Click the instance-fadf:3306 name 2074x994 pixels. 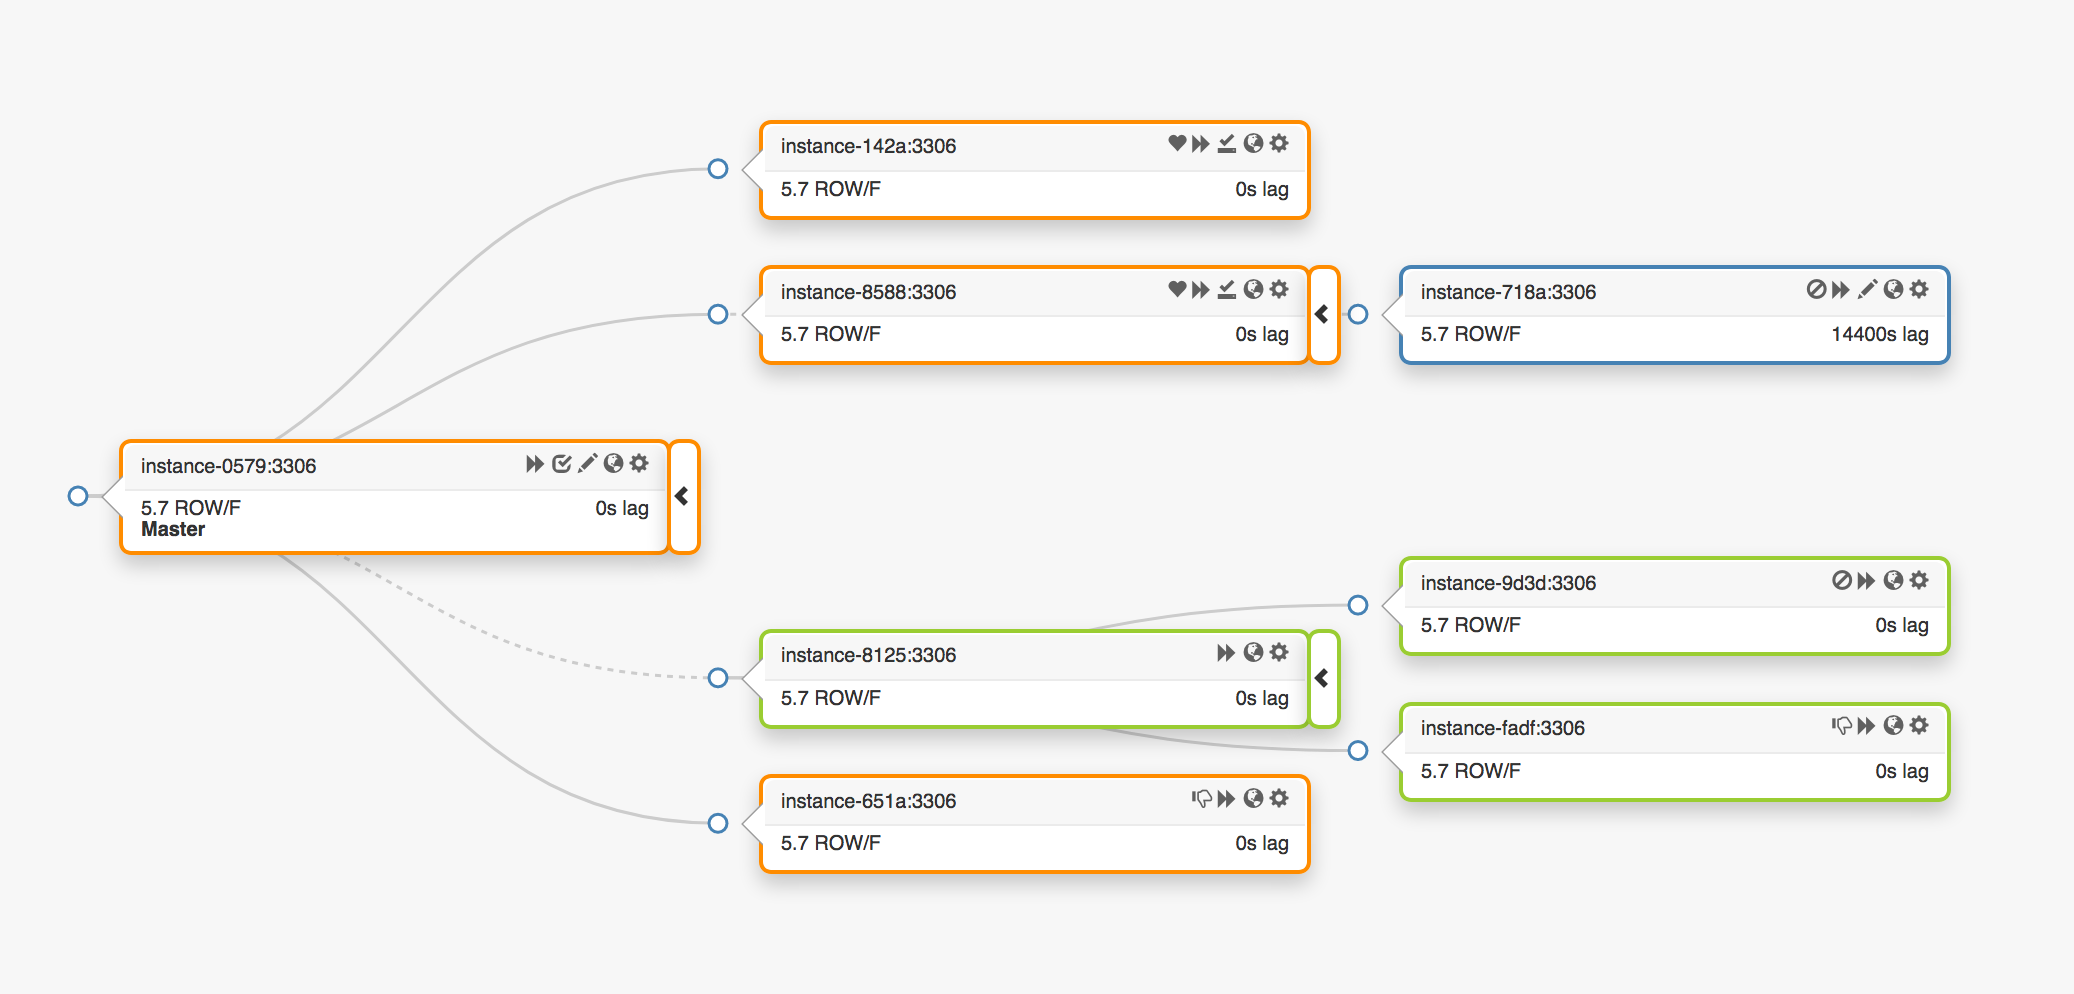tap(1502, 728)
